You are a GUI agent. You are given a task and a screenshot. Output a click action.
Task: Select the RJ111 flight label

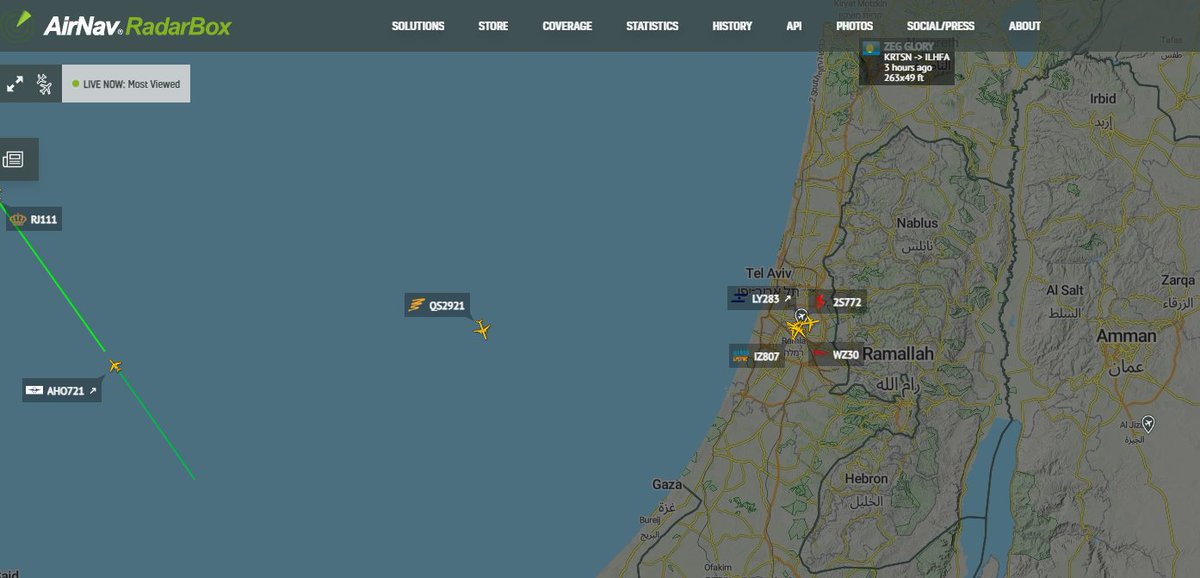point(35,220)
